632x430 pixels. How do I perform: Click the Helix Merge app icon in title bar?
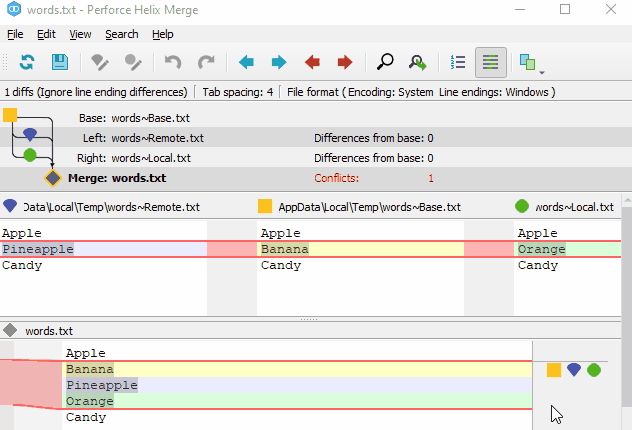pos(14,9)
